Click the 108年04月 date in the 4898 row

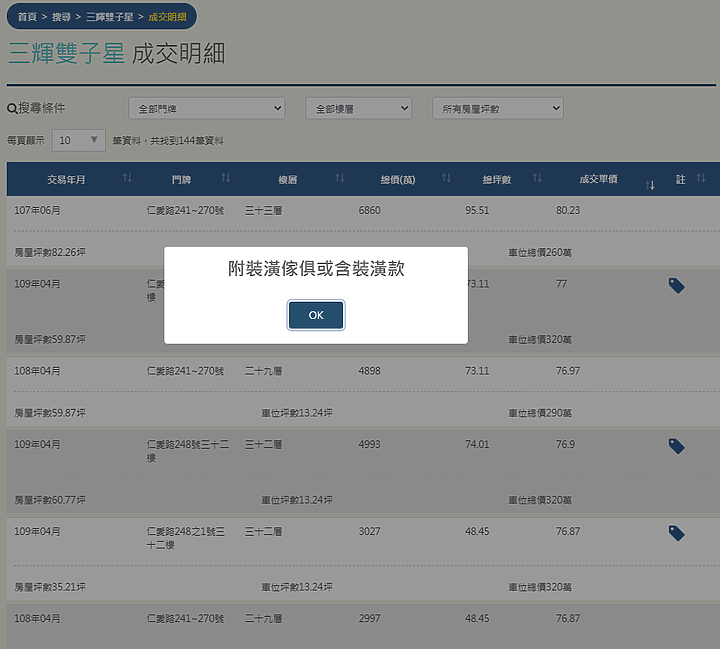tap(37, 371)
